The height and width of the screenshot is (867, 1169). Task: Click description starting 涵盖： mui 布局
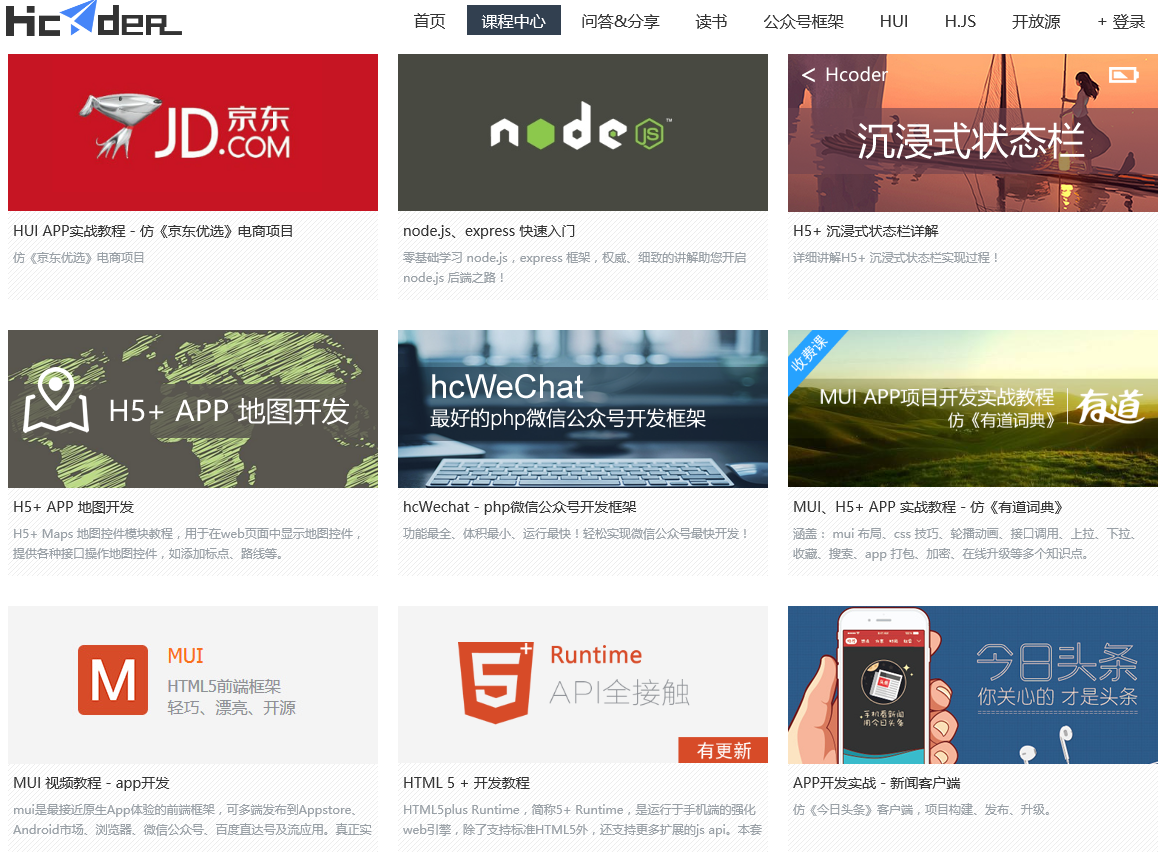(x=964, y=543)
